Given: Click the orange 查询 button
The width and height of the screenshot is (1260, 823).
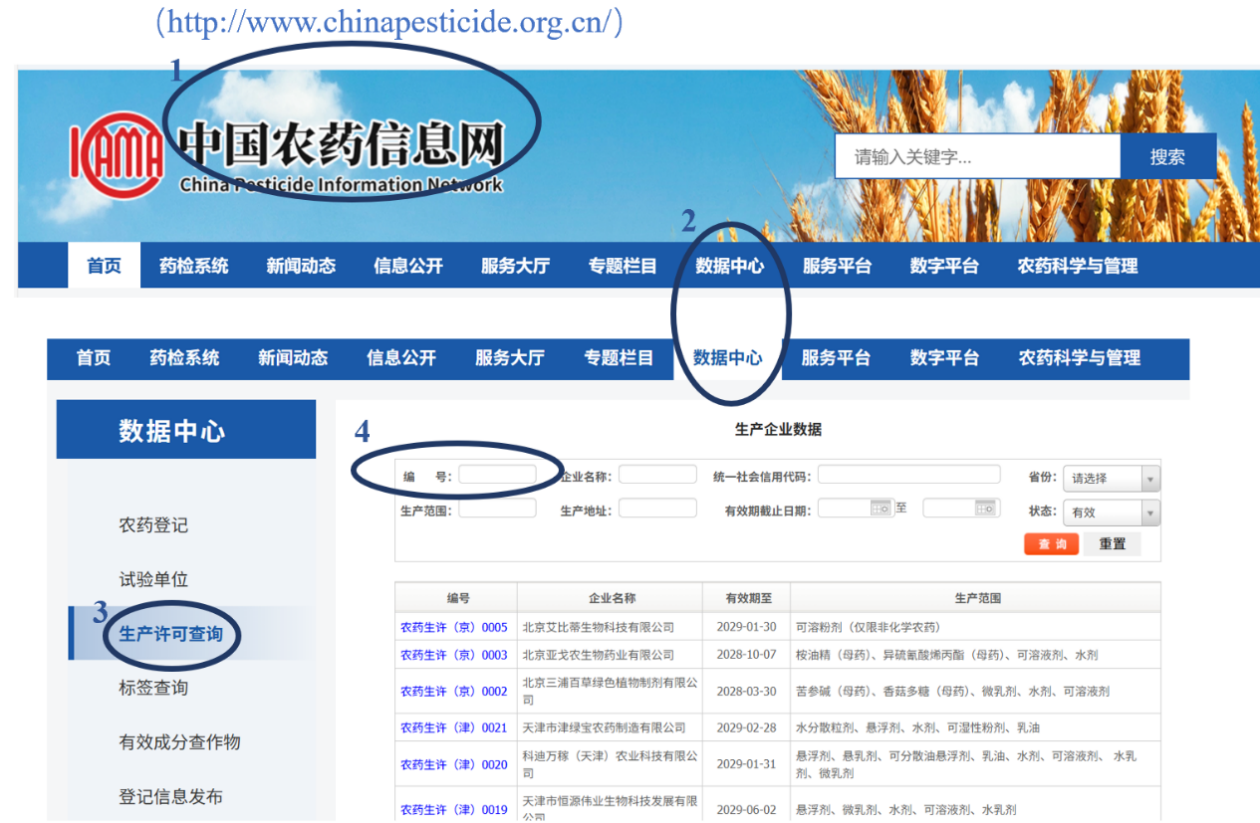Looking at the screenshot, I should tap(1051, 544).
